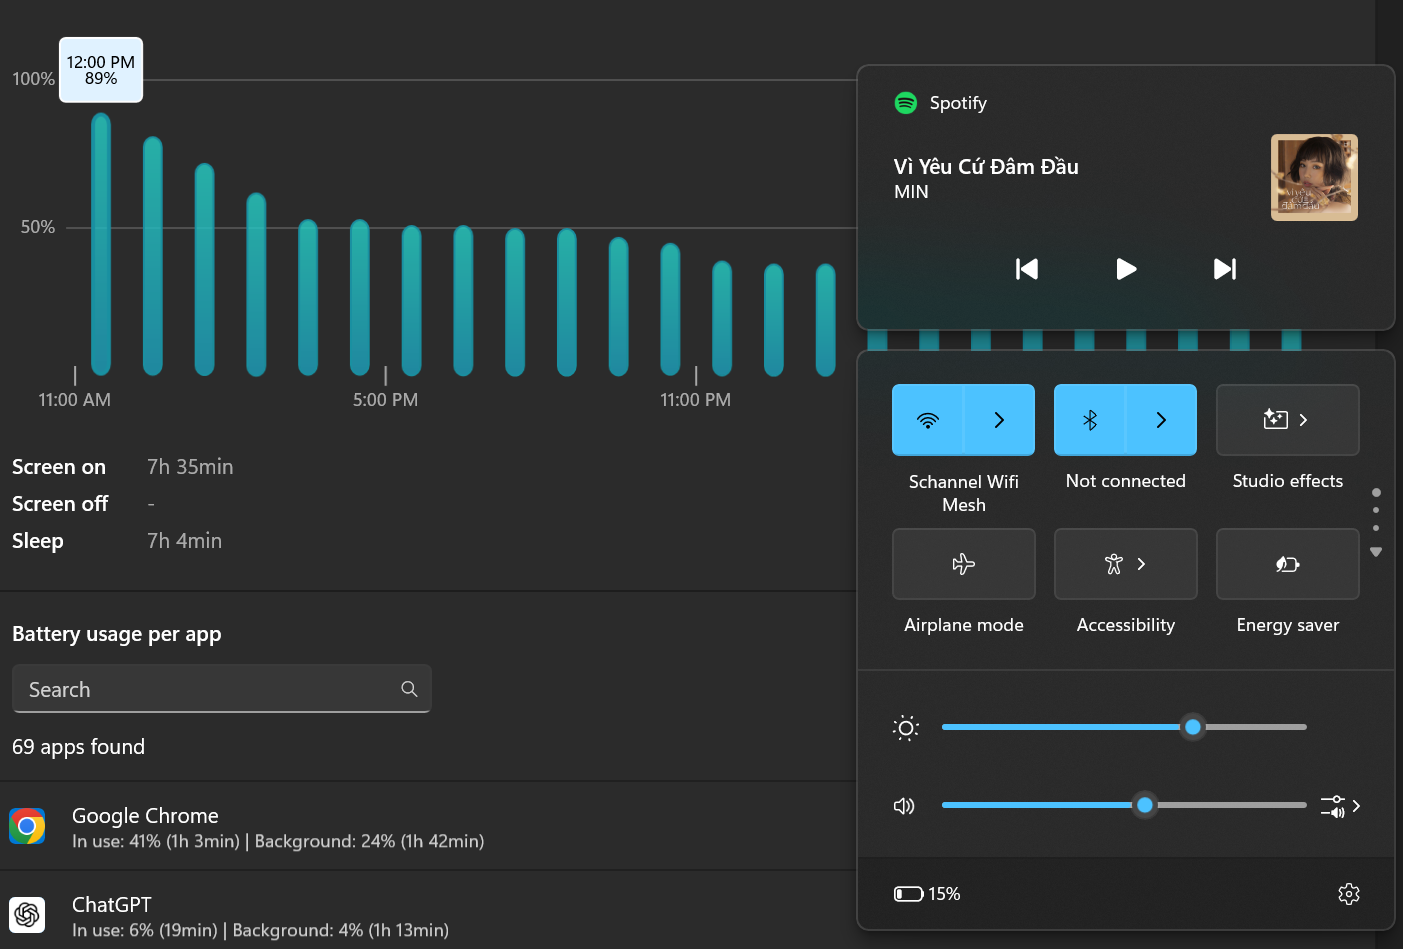Click the magnifier icon in Search
1403x949 pixels.
[409, 689]
